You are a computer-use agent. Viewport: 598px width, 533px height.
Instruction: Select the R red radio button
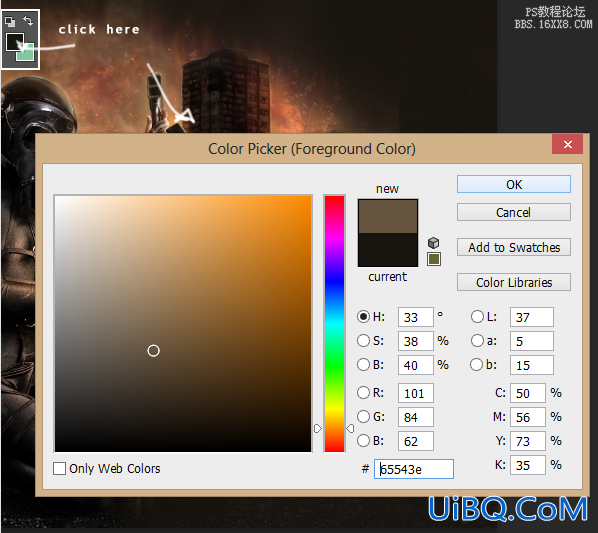pyautogui.click(x=363, y=392)
